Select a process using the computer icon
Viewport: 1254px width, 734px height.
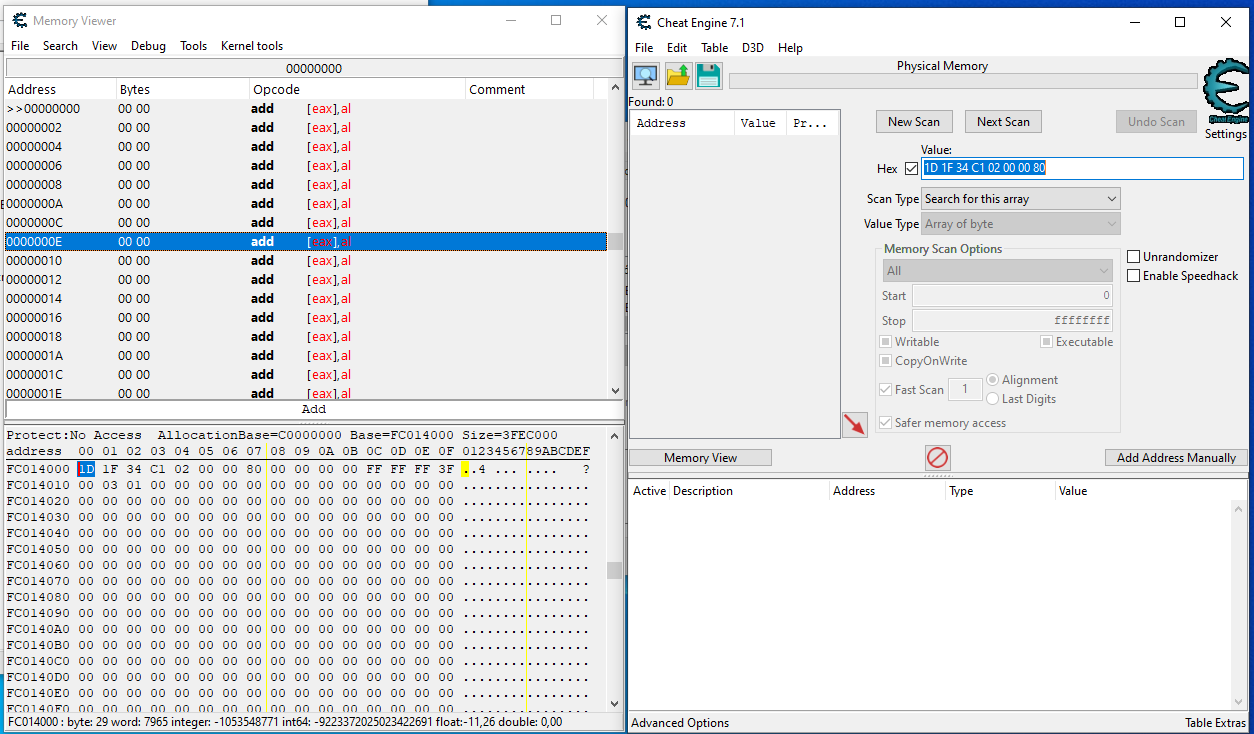pyautogui.click(x=645, y=75)
